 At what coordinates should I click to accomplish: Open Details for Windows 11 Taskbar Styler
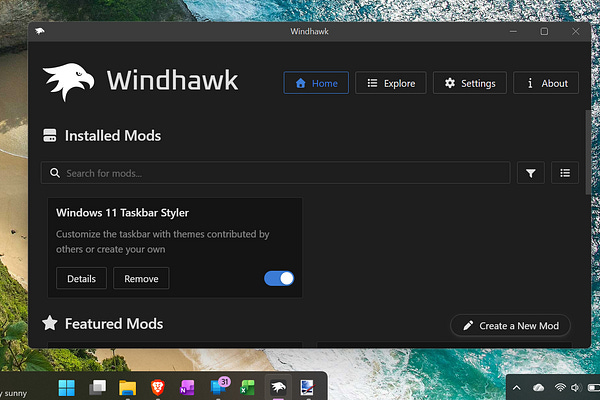(82, 278)
